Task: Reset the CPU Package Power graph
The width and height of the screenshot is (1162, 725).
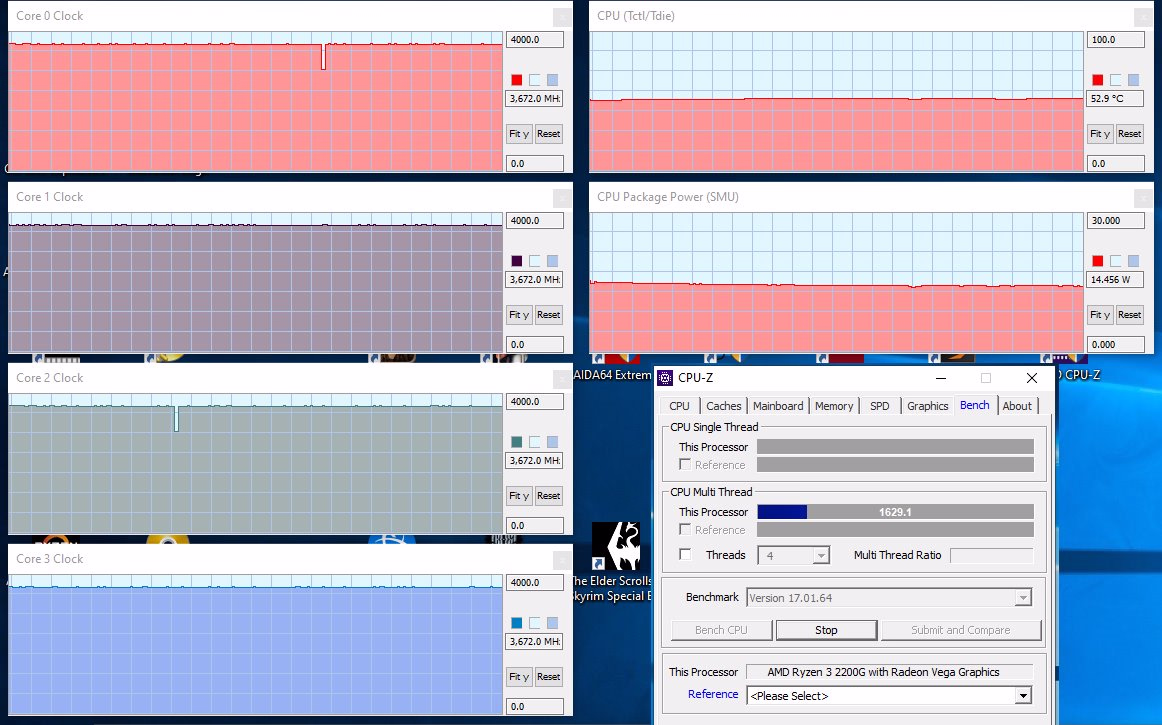Action: 1129,315
